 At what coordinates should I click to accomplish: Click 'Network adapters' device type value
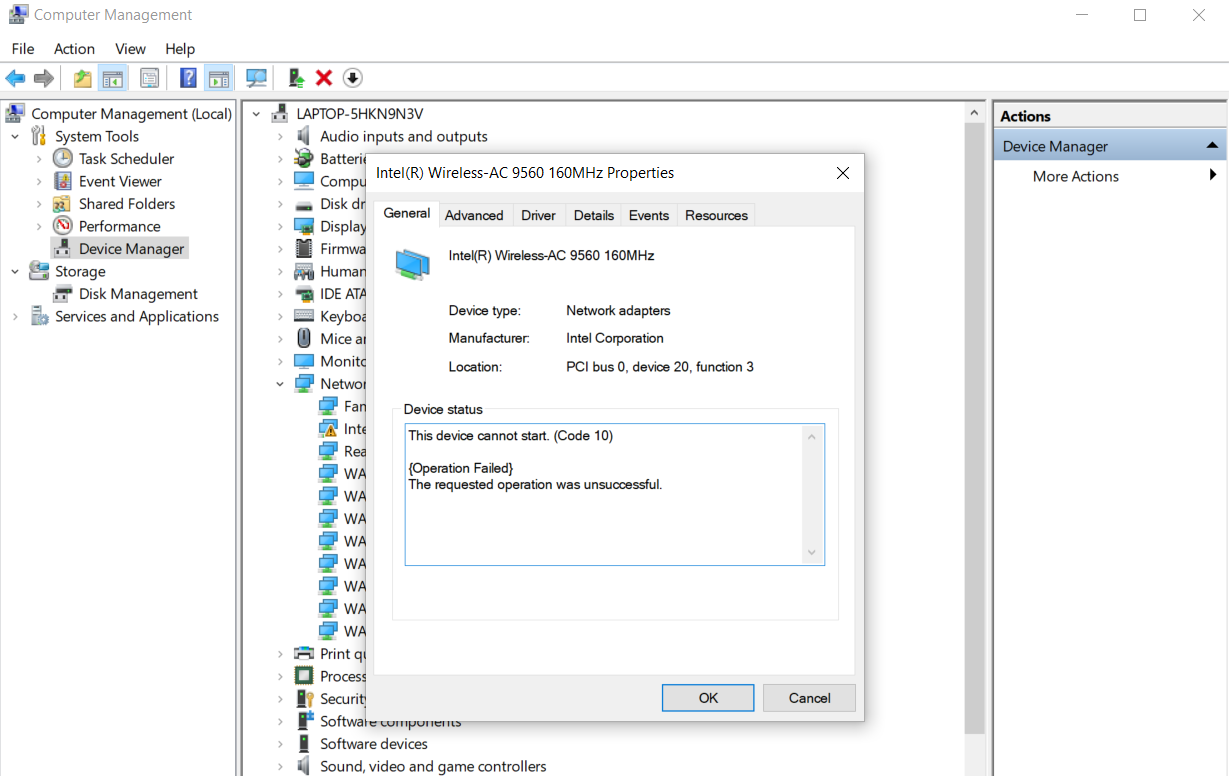point(618,311)
